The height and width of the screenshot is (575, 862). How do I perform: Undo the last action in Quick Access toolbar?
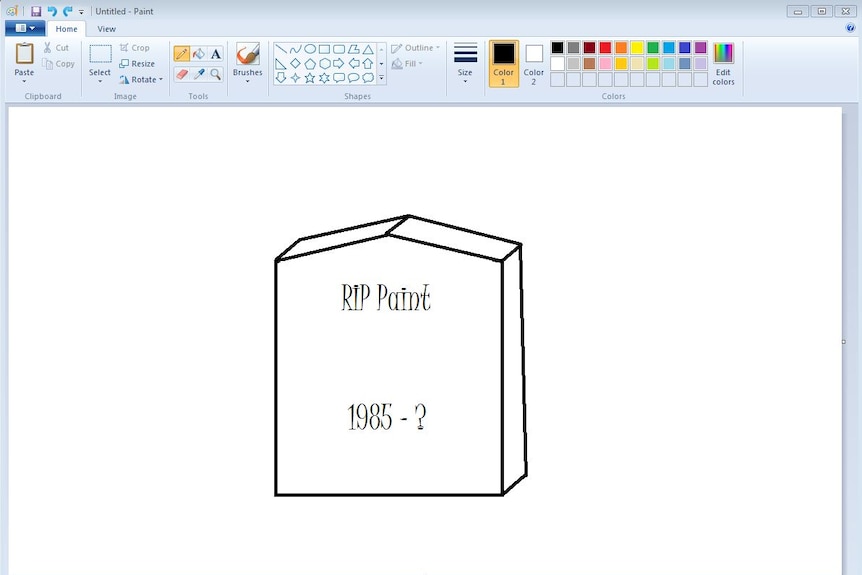52,11
